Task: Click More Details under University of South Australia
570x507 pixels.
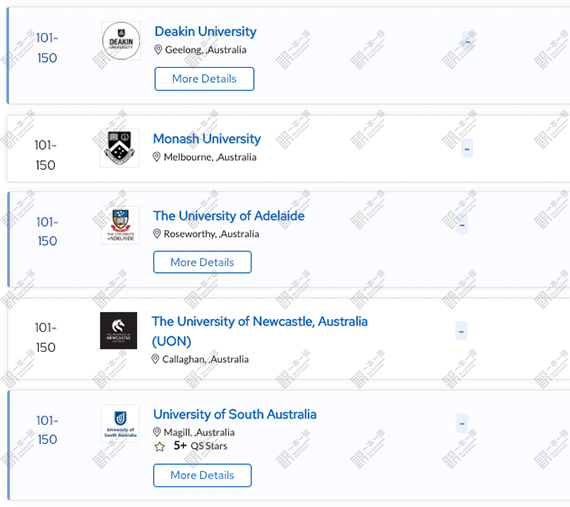Action: tap(202, 475)
